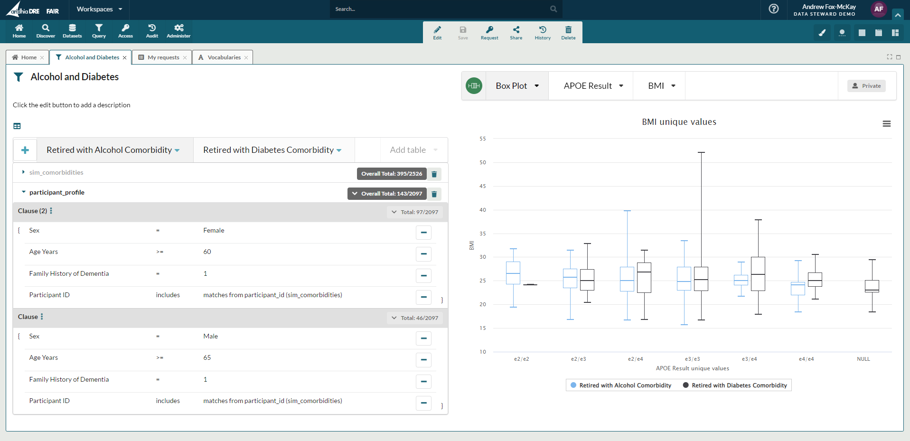Go to Home in the main toolbar
The height and width of the screenshot is (441, 910).
coord(19,31)
